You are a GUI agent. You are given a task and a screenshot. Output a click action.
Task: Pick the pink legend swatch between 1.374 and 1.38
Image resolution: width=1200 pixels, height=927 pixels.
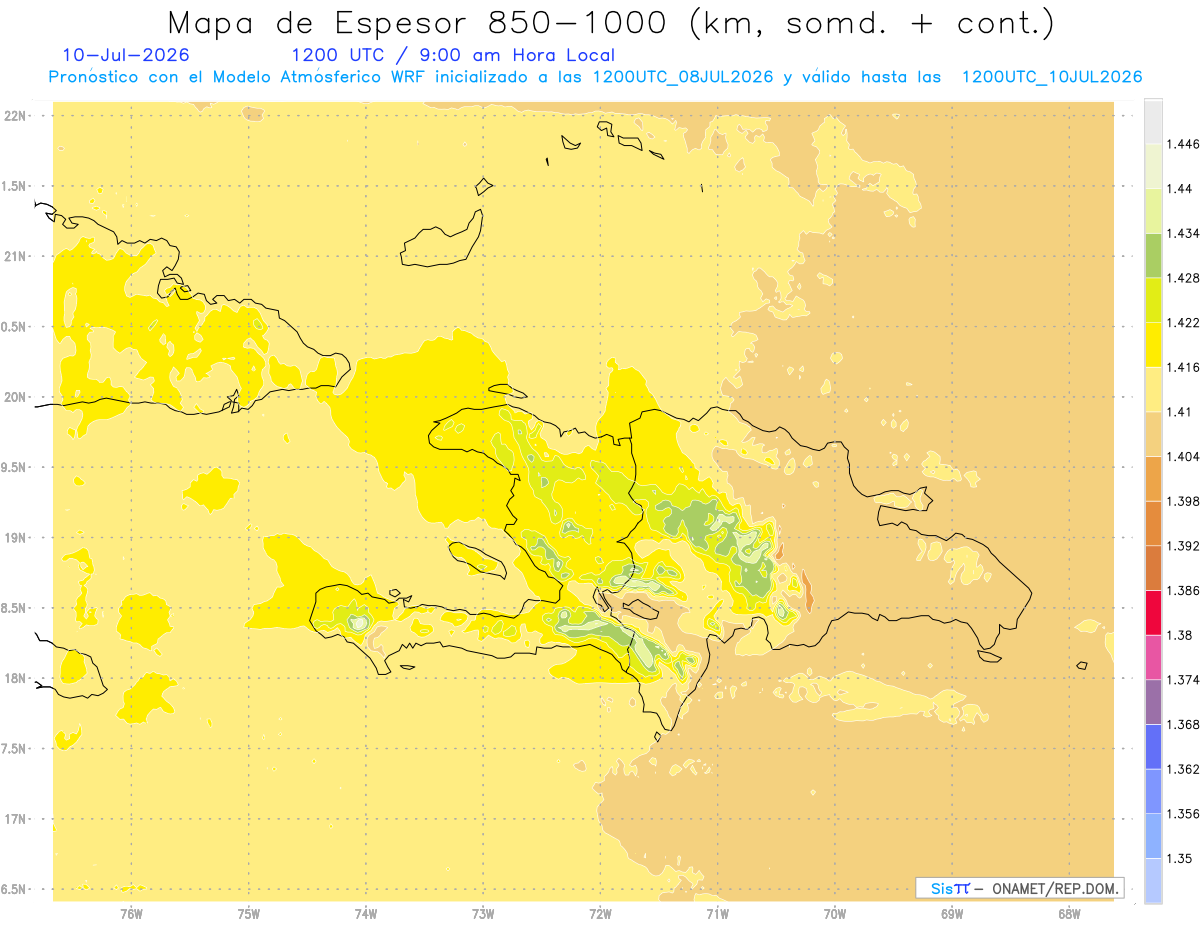point(1153,657)
